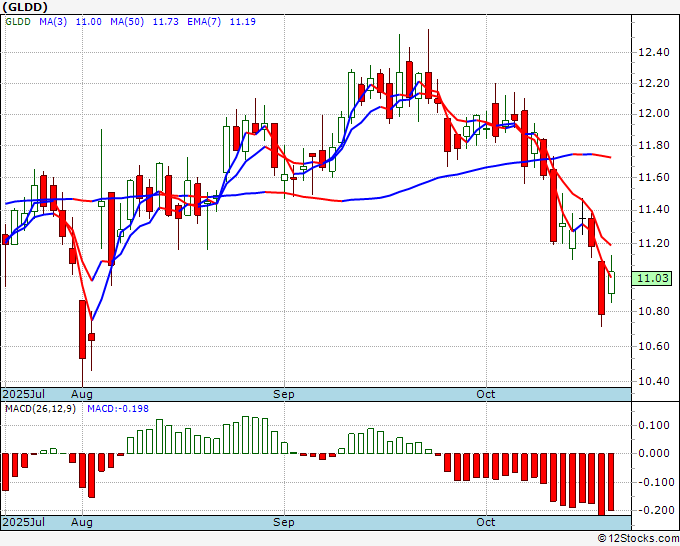Click the 0.100 MACD axis label
Screen dimensions: 680x546
(x=654, y=425)
